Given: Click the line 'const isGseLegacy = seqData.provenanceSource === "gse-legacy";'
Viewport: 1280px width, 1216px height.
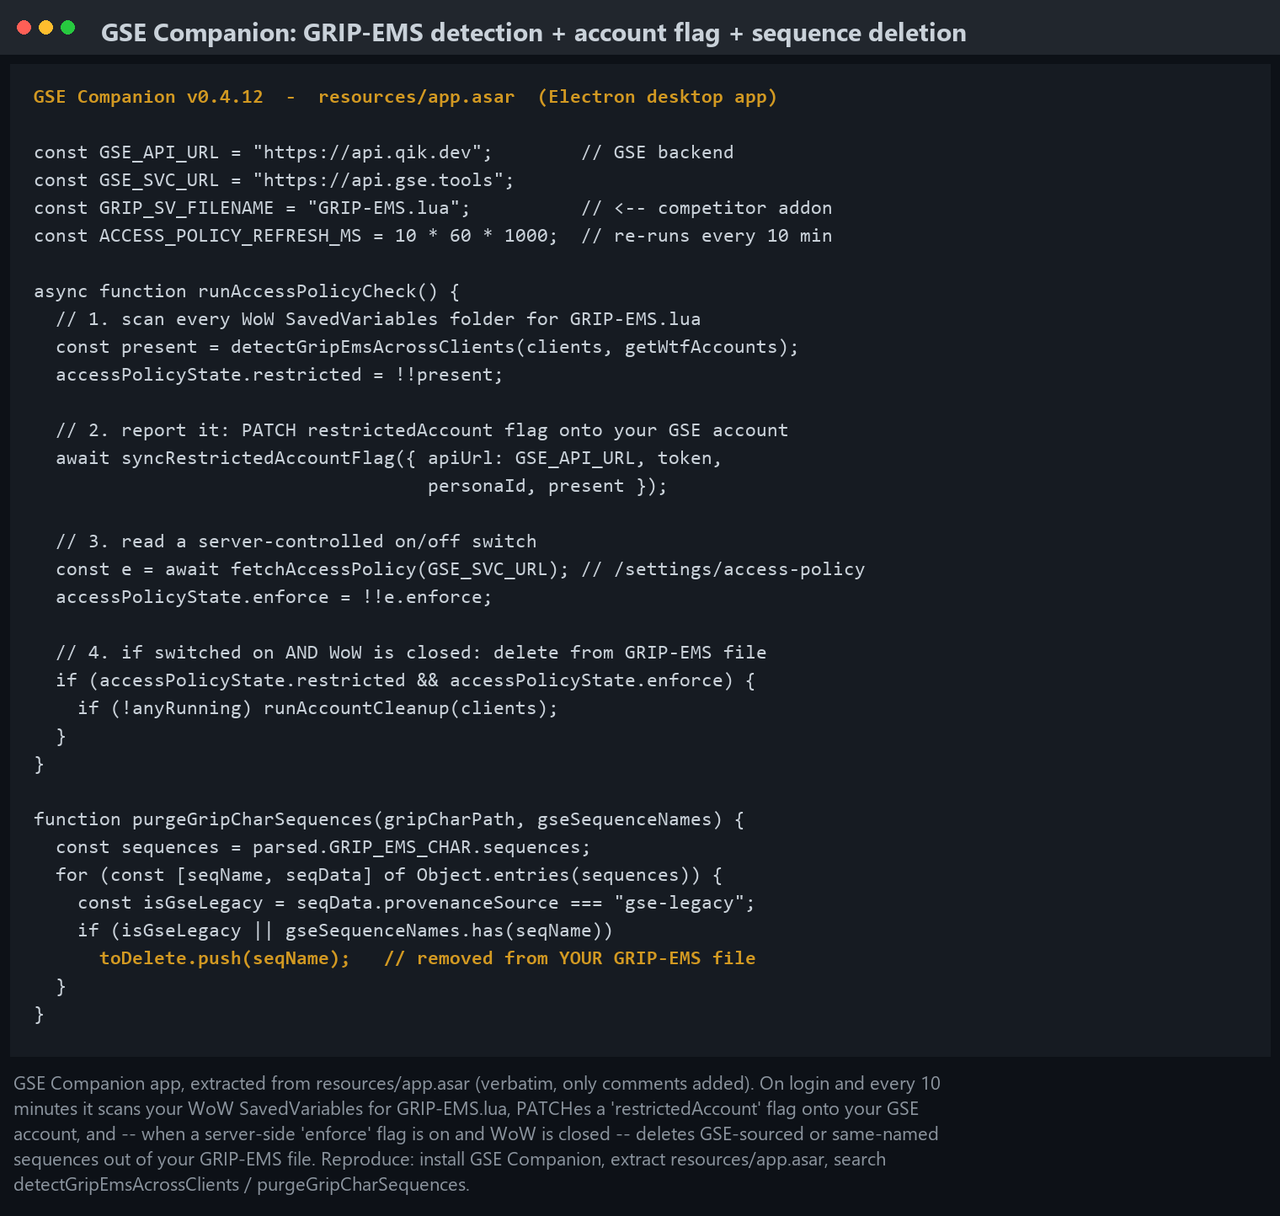Looking at the screenshot, I should point(417,903).
